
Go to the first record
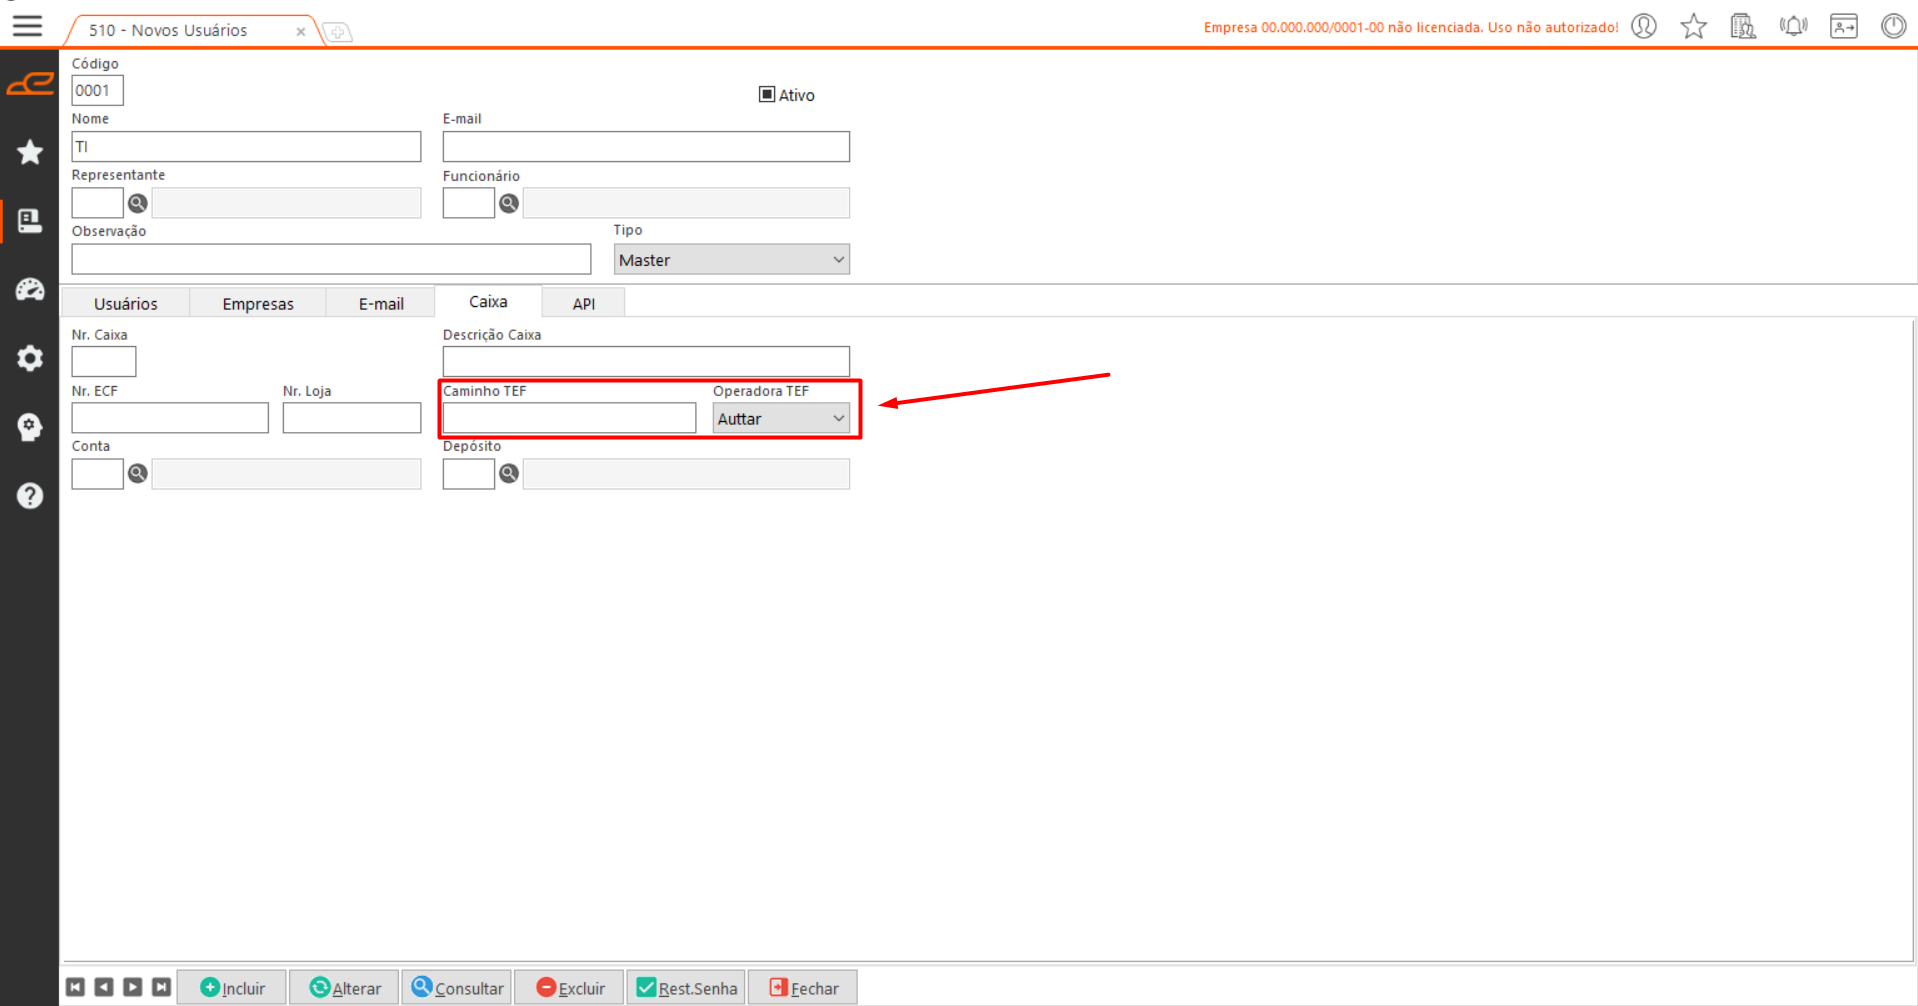[75, 988]
